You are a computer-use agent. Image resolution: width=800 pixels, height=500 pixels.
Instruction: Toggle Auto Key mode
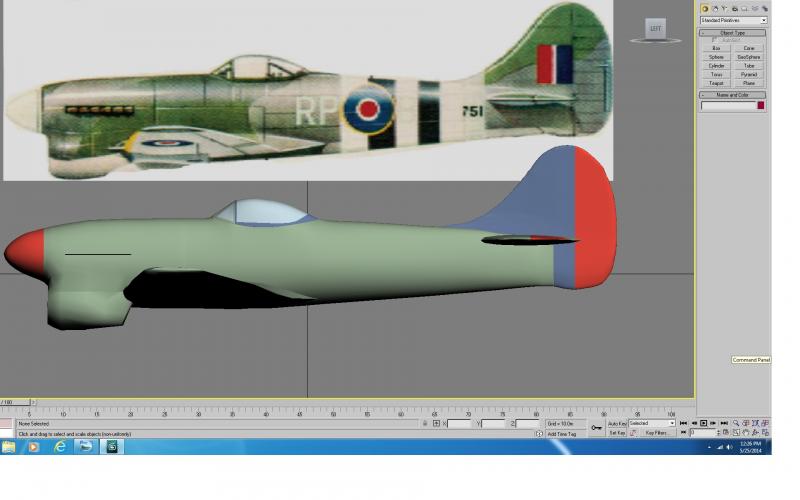point(617,423)
